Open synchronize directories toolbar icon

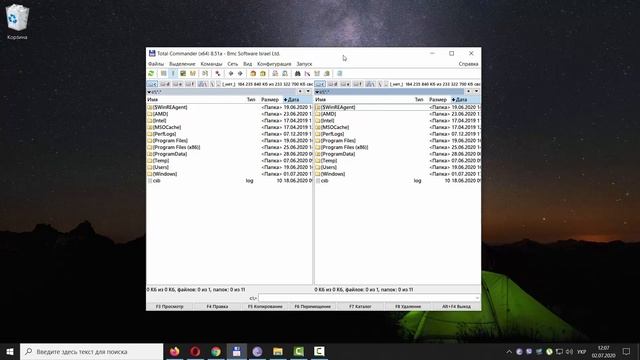click(317, 73)
